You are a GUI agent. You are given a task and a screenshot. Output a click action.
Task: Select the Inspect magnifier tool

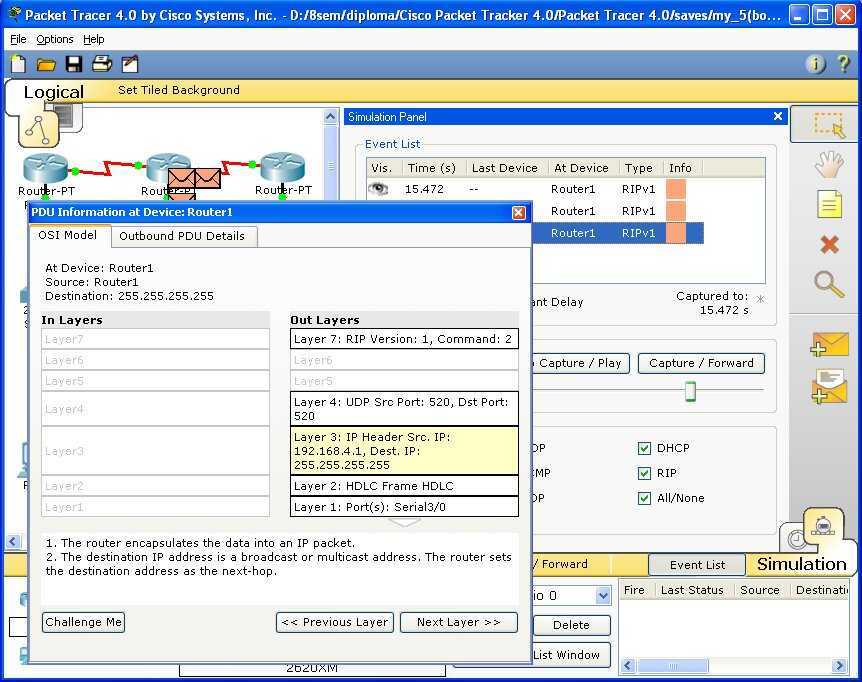click(829, 284)
